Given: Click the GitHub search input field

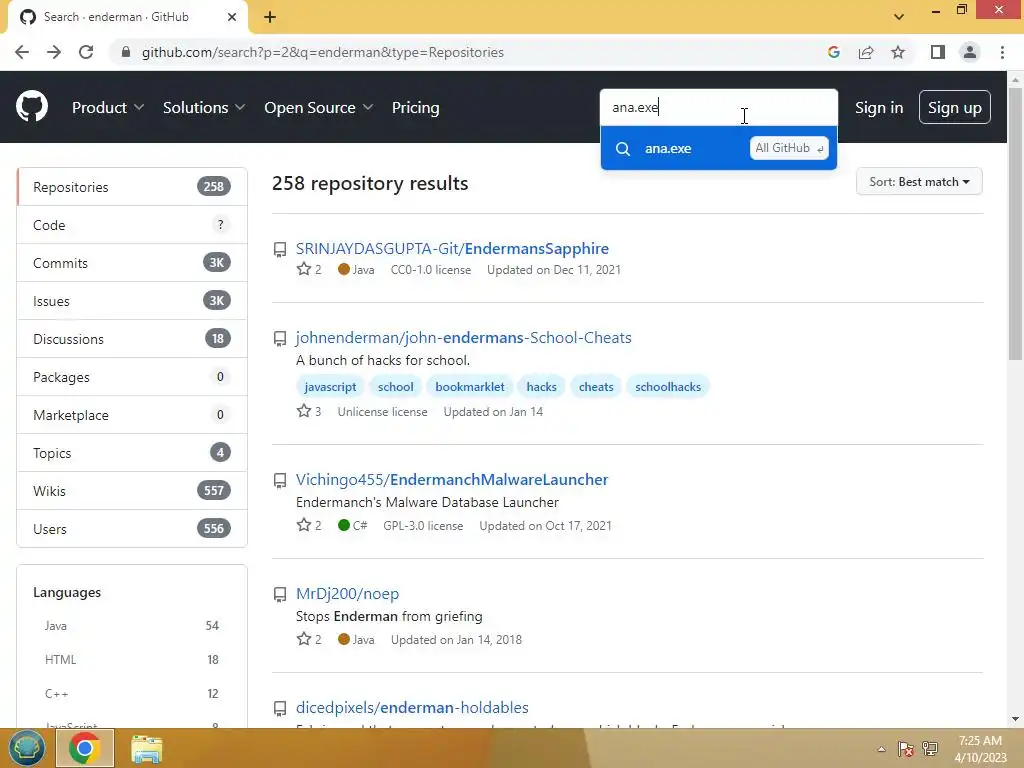Looking at the screenshot, I should 718,108.
